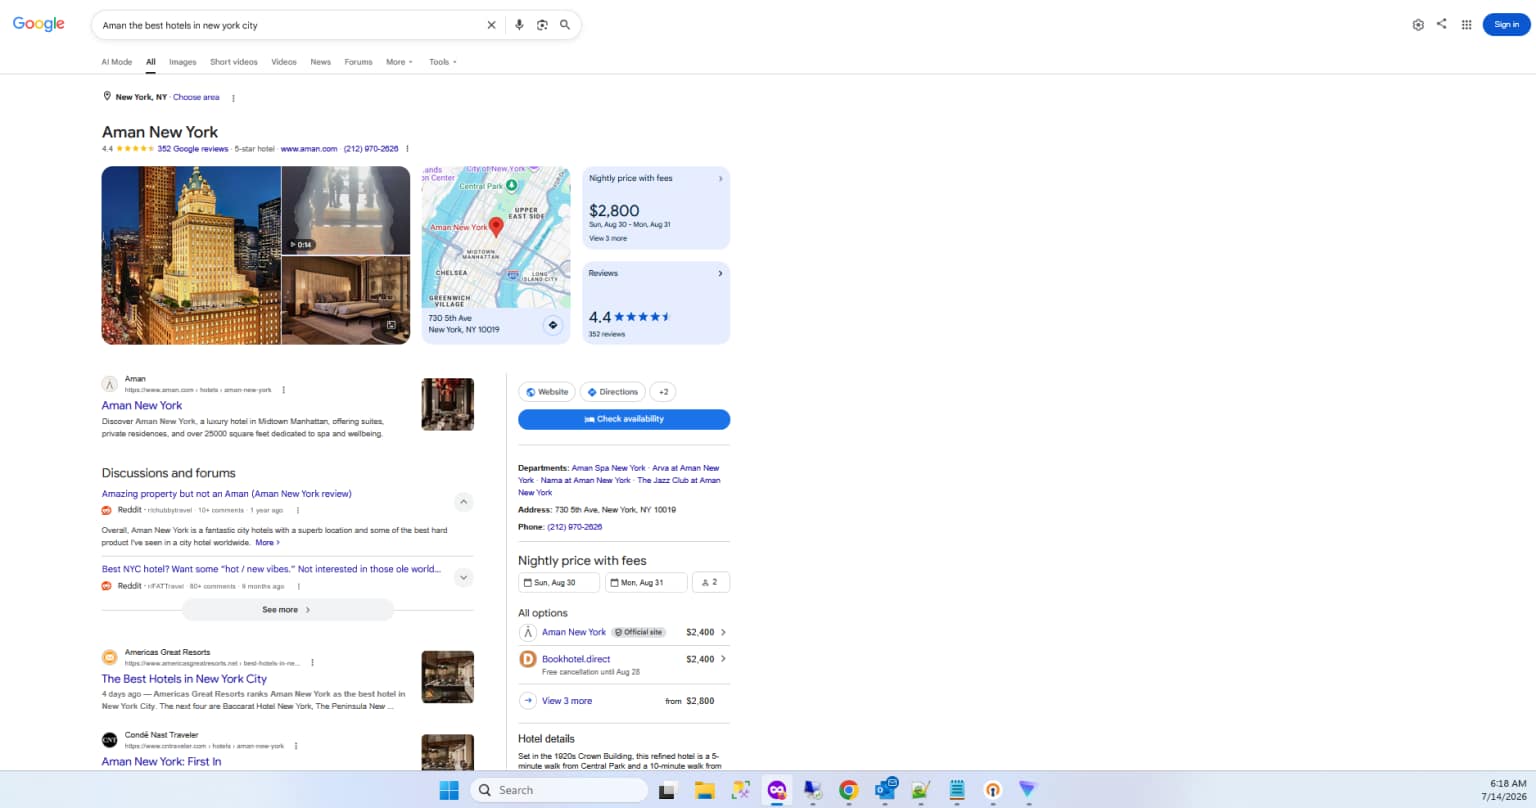
Task: Click the Choose area link
Action: pos(196,98)
